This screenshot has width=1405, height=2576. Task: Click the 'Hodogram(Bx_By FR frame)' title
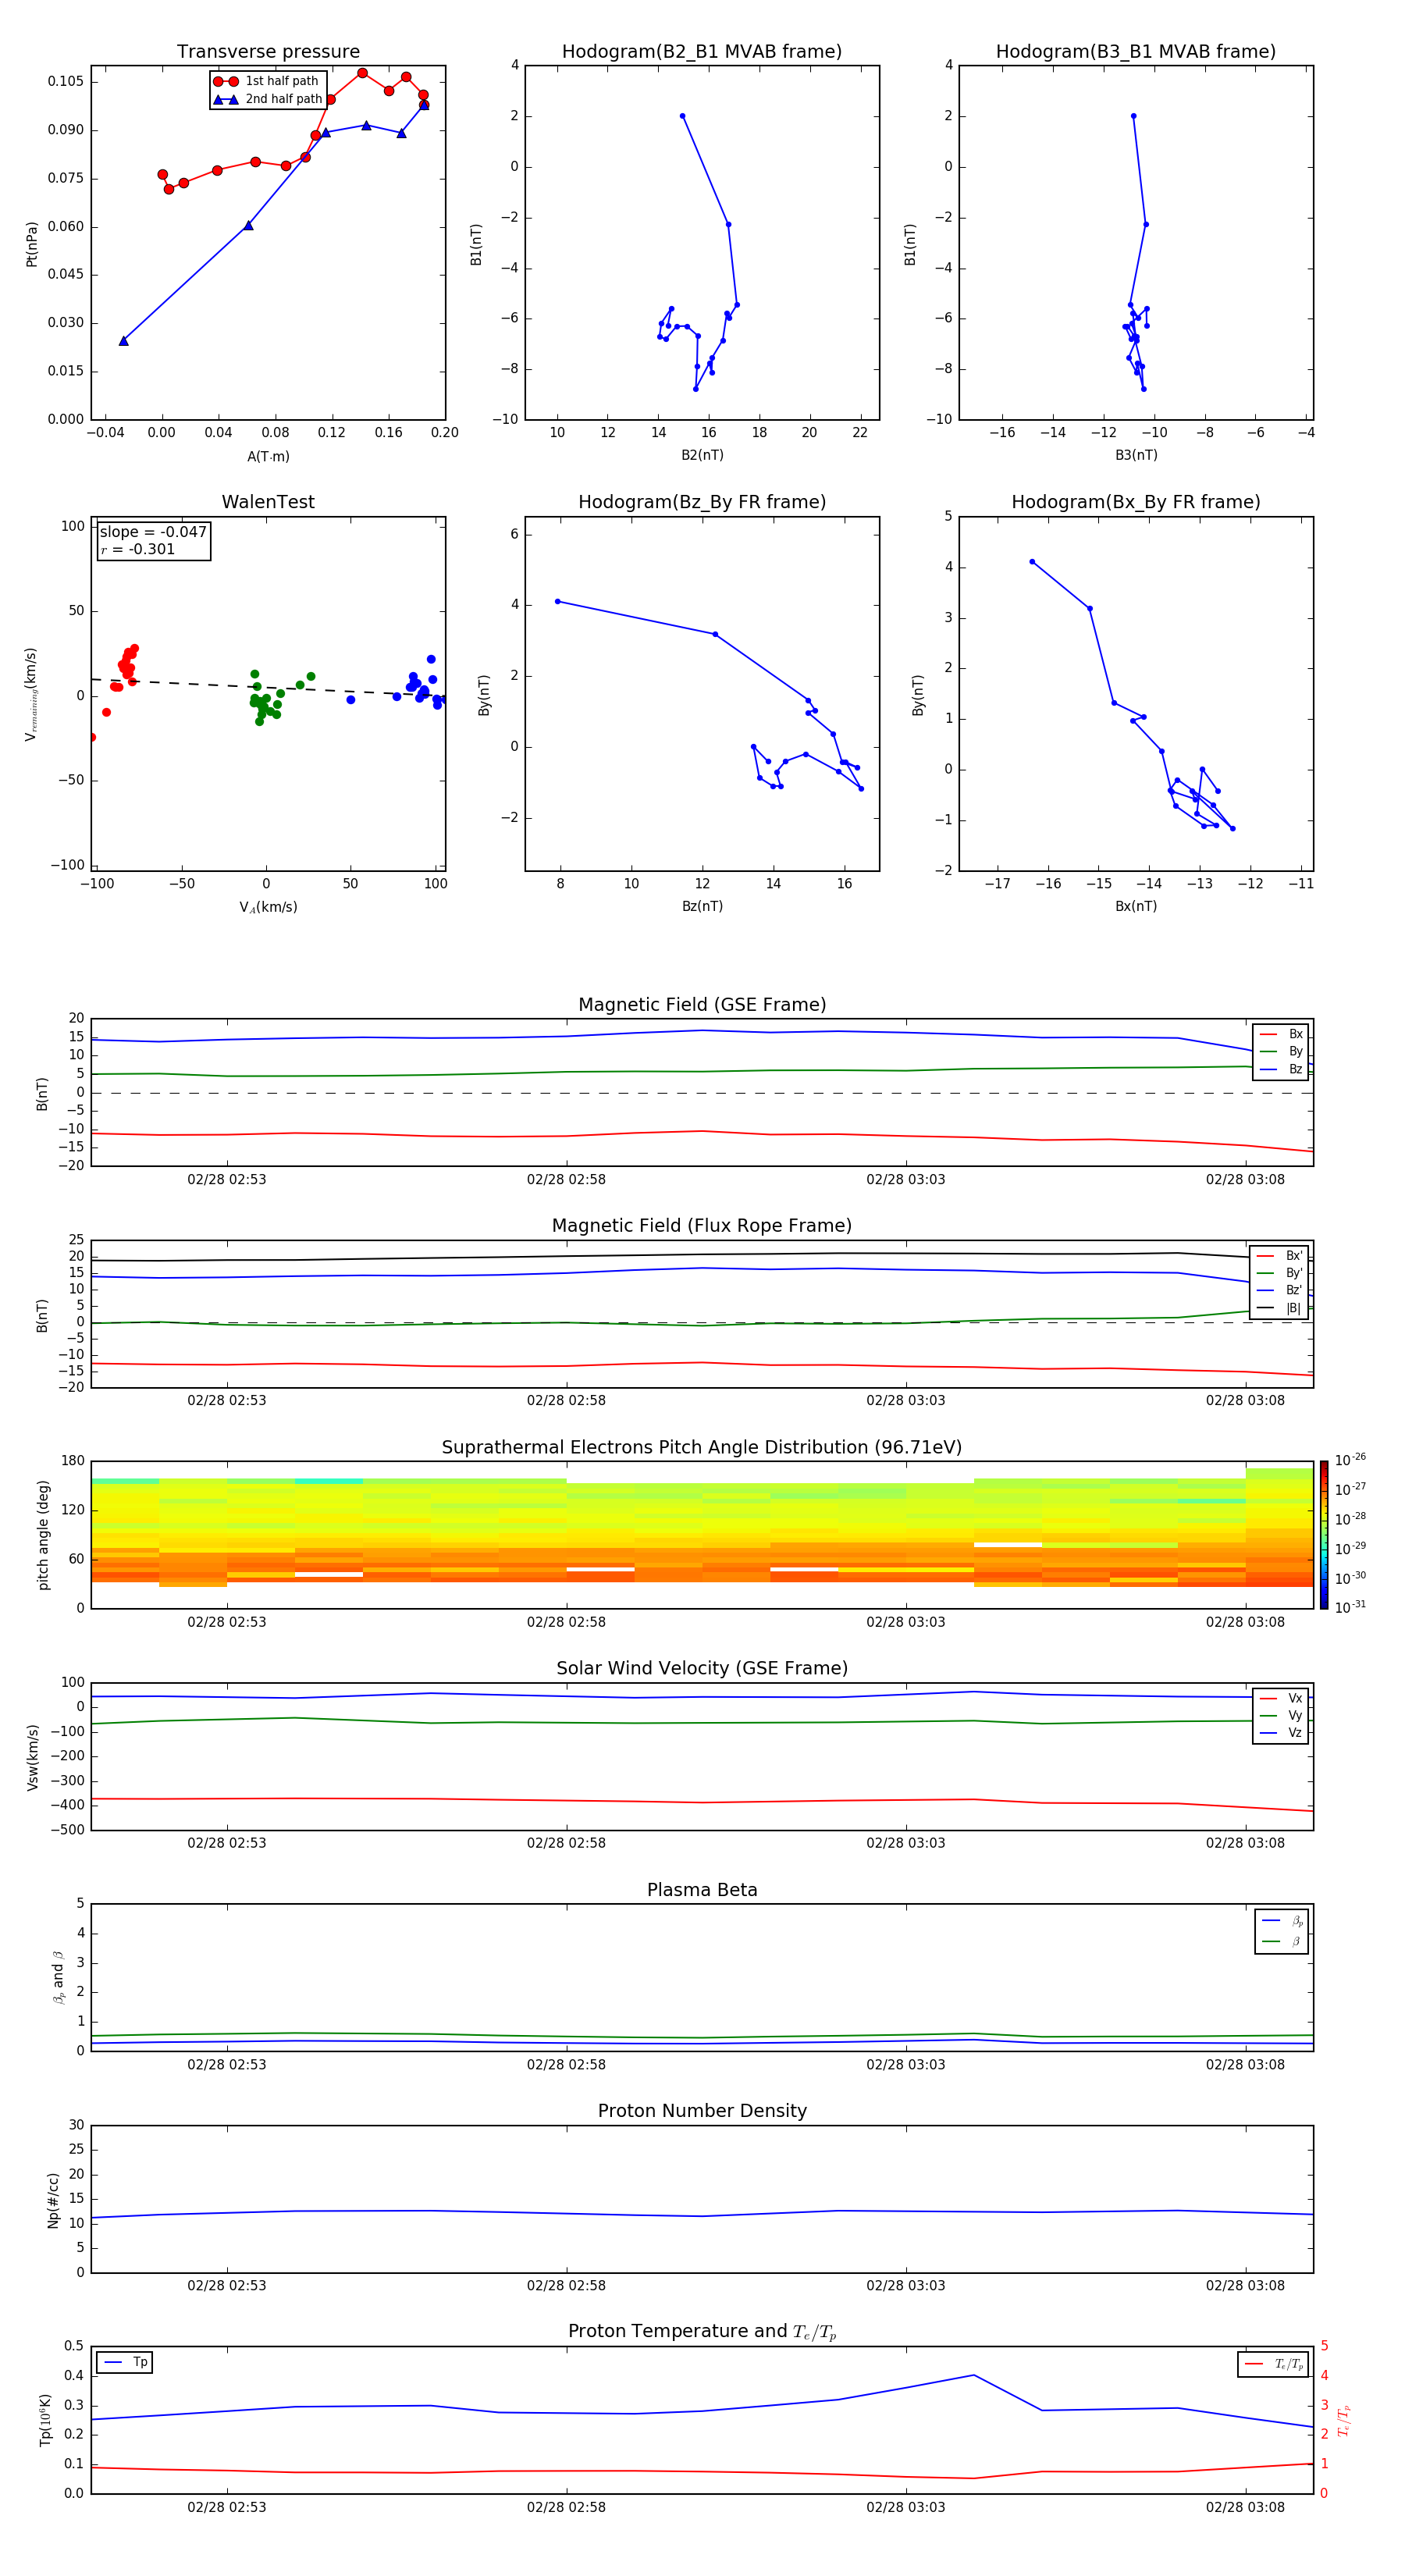[x=1136, y=502]
